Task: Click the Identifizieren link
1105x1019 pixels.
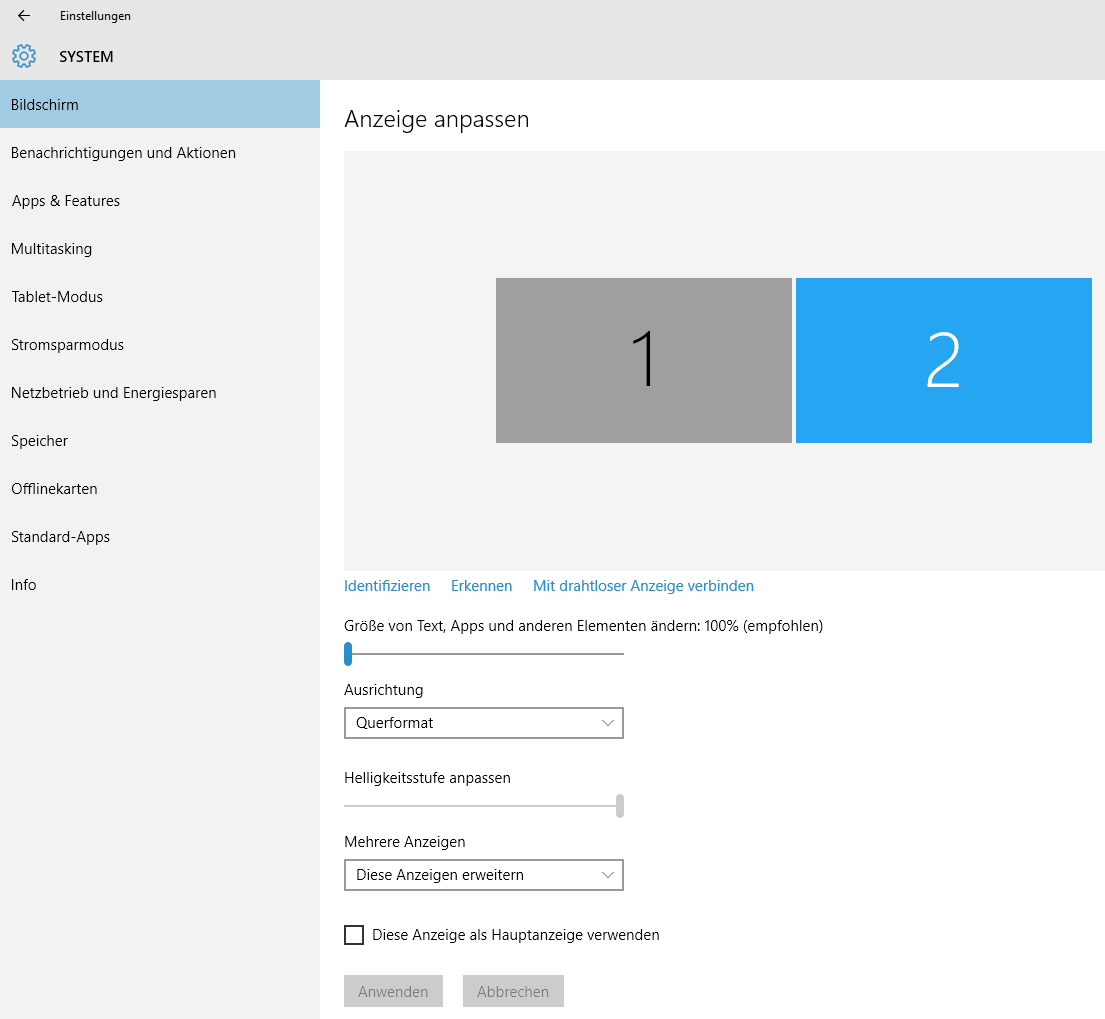Action: pos(387,585)
